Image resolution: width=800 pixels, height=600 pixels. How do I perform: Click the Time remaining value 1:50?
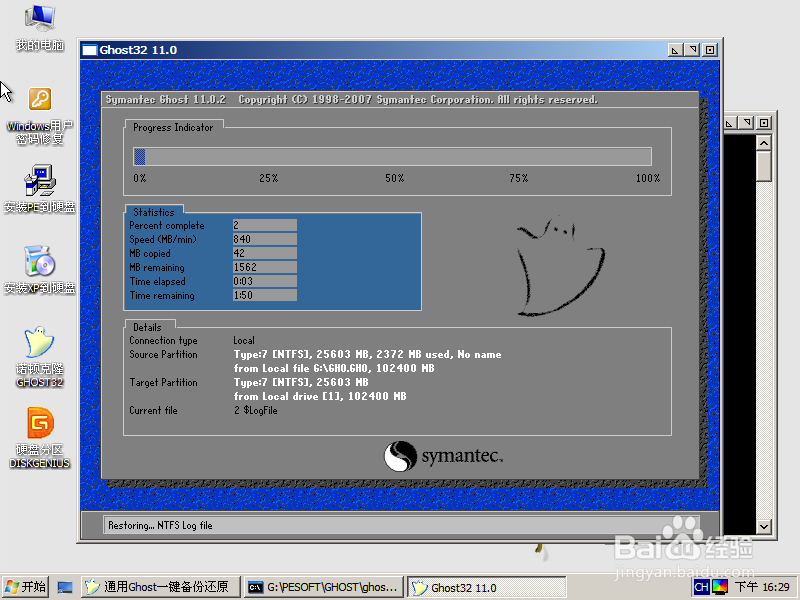[265, 295]
